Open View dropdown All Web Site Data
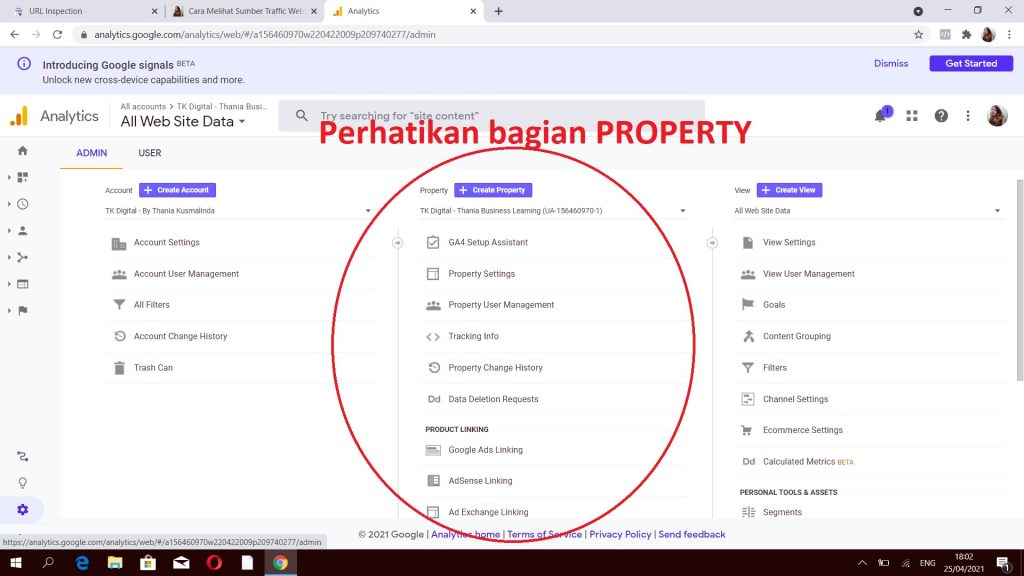 click(x=868, y=211)
